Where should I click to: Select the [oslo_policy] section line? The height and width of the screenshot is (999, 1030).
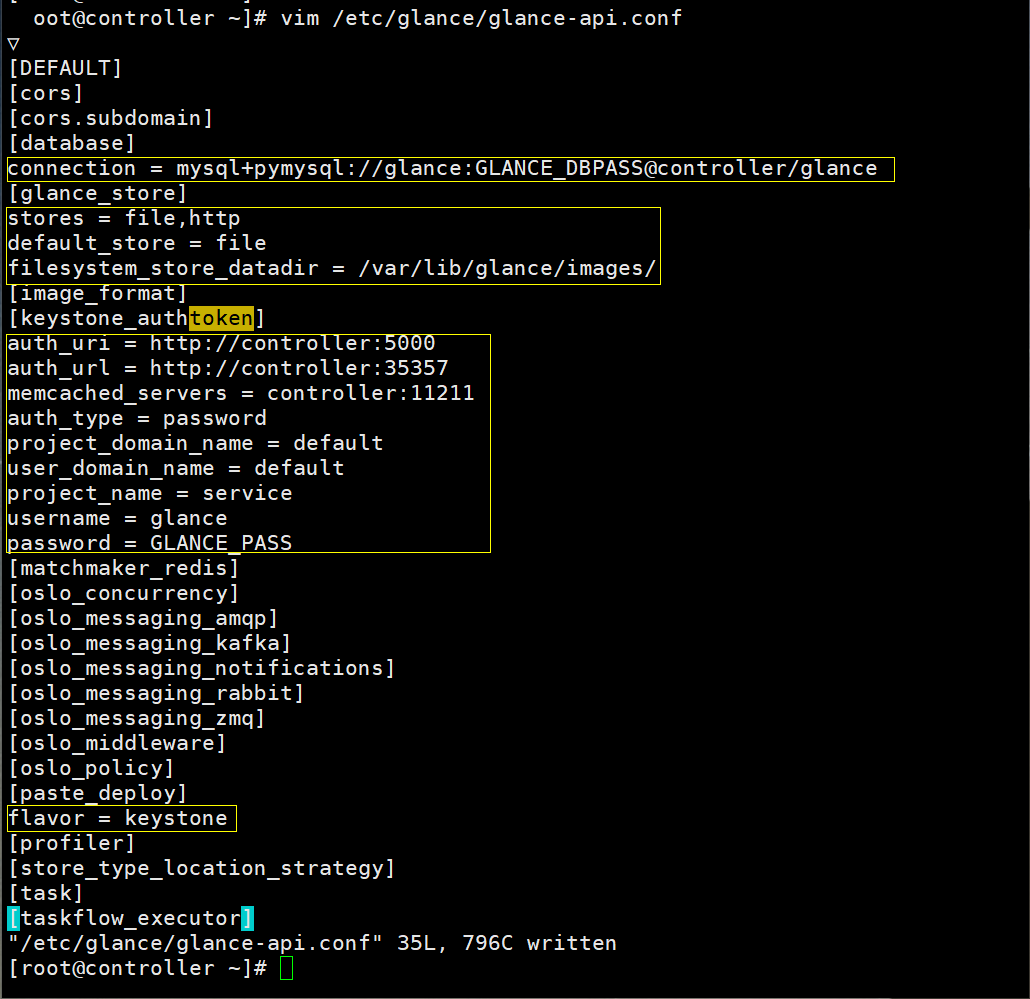click(91, 768)
